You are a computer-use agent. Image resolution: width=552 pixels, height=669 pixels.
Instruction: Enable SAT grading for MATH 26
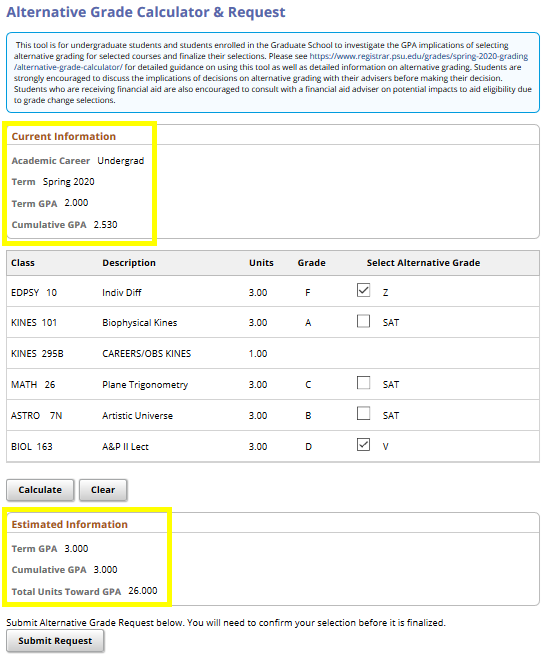click(363, 383)
